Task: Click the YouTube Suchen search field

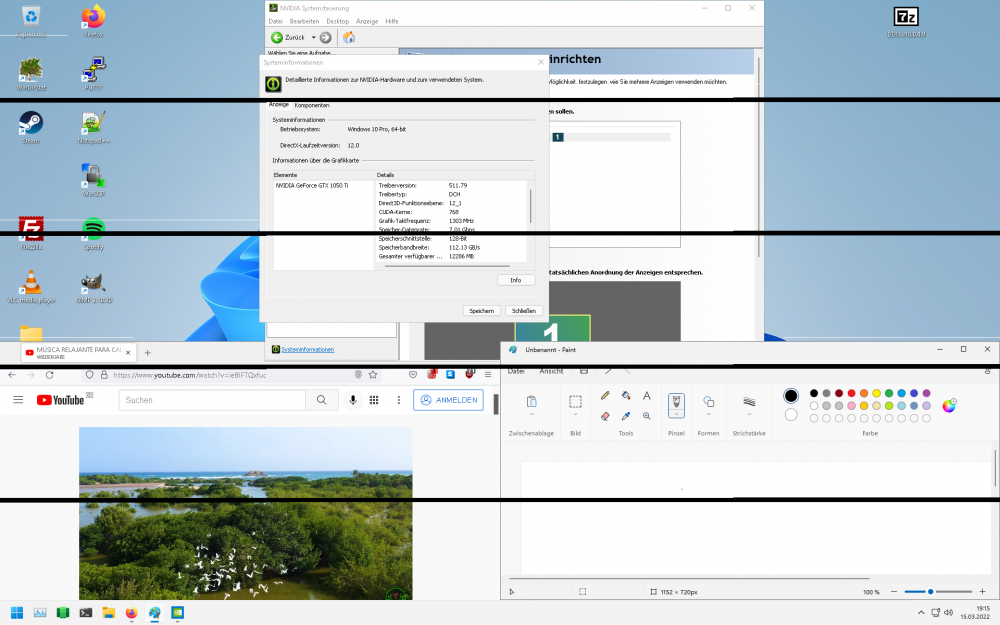Action: (x=212, y=400)
